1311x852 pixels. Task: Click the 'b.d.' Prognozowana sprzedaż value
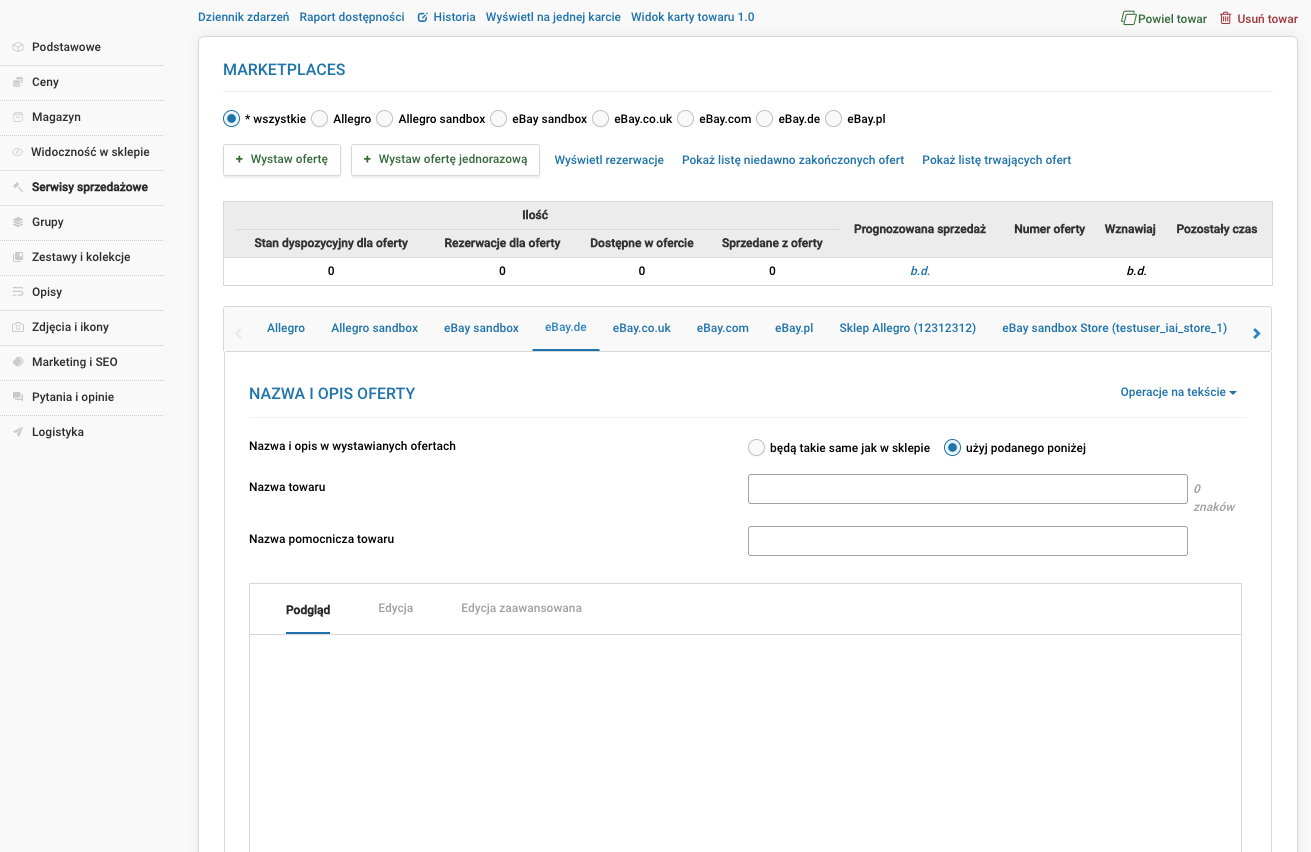(920, 271)
